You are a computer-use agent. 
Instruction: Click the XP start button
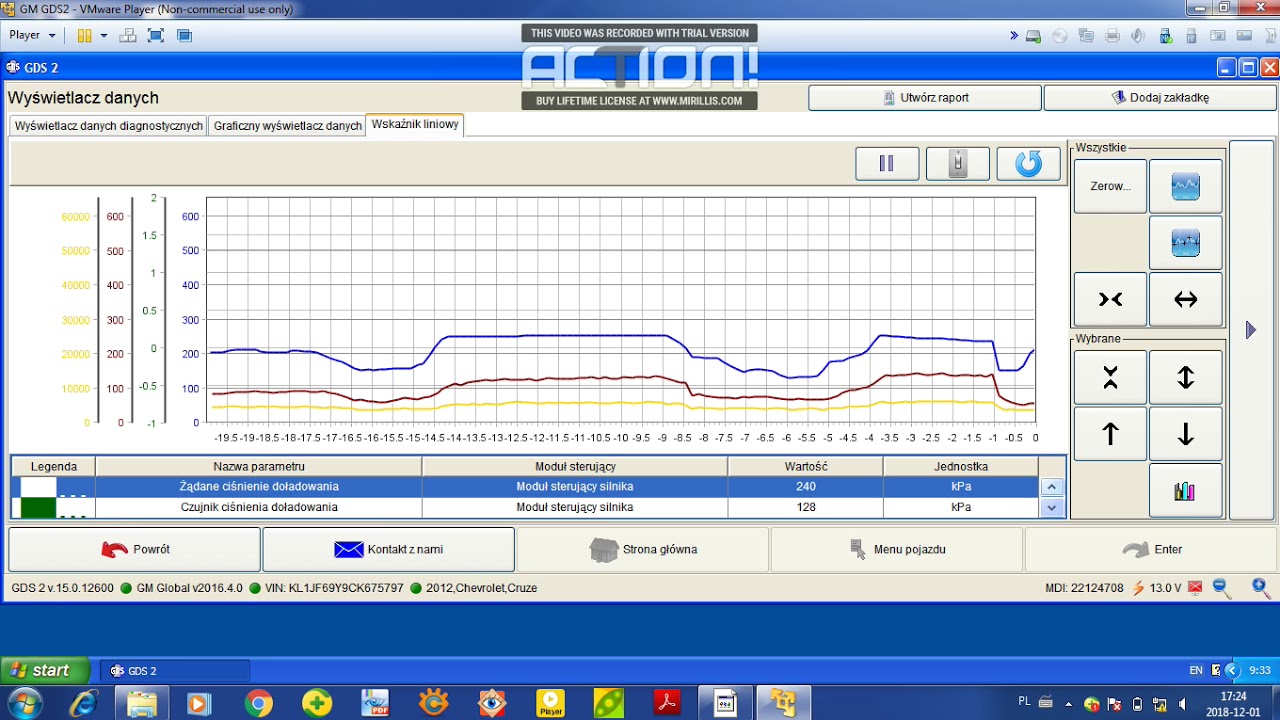click(45, 670)
